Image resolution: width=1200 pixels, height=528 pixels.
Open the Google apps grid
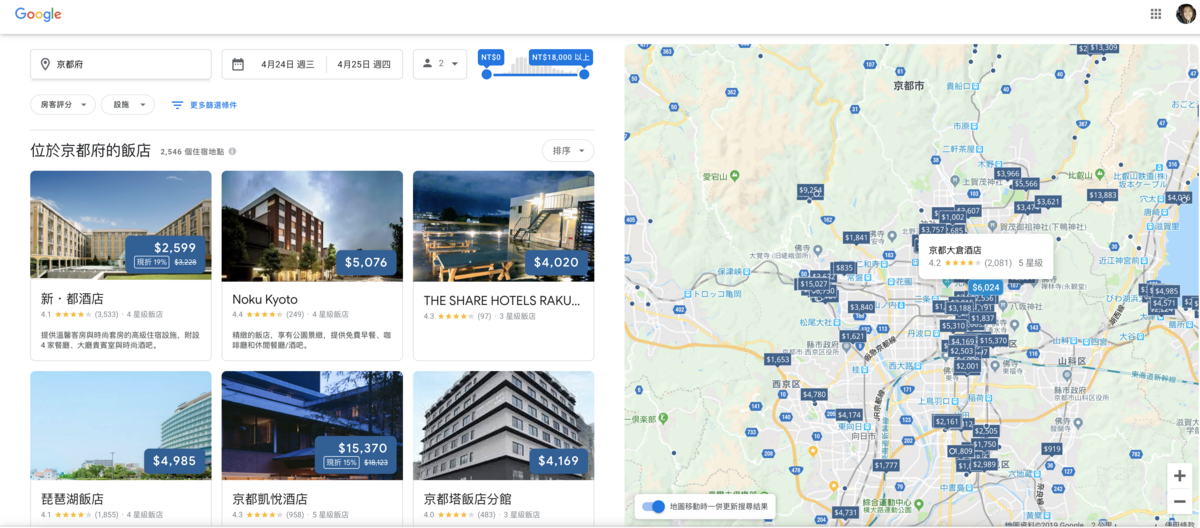pos(1156,14)
